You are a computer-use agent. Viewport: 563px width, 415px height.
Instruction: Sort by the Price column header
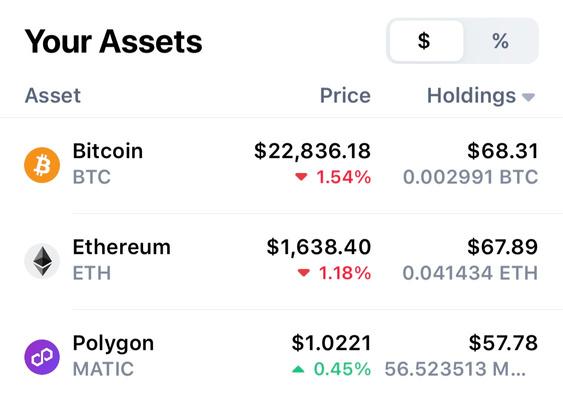point(345,96)
